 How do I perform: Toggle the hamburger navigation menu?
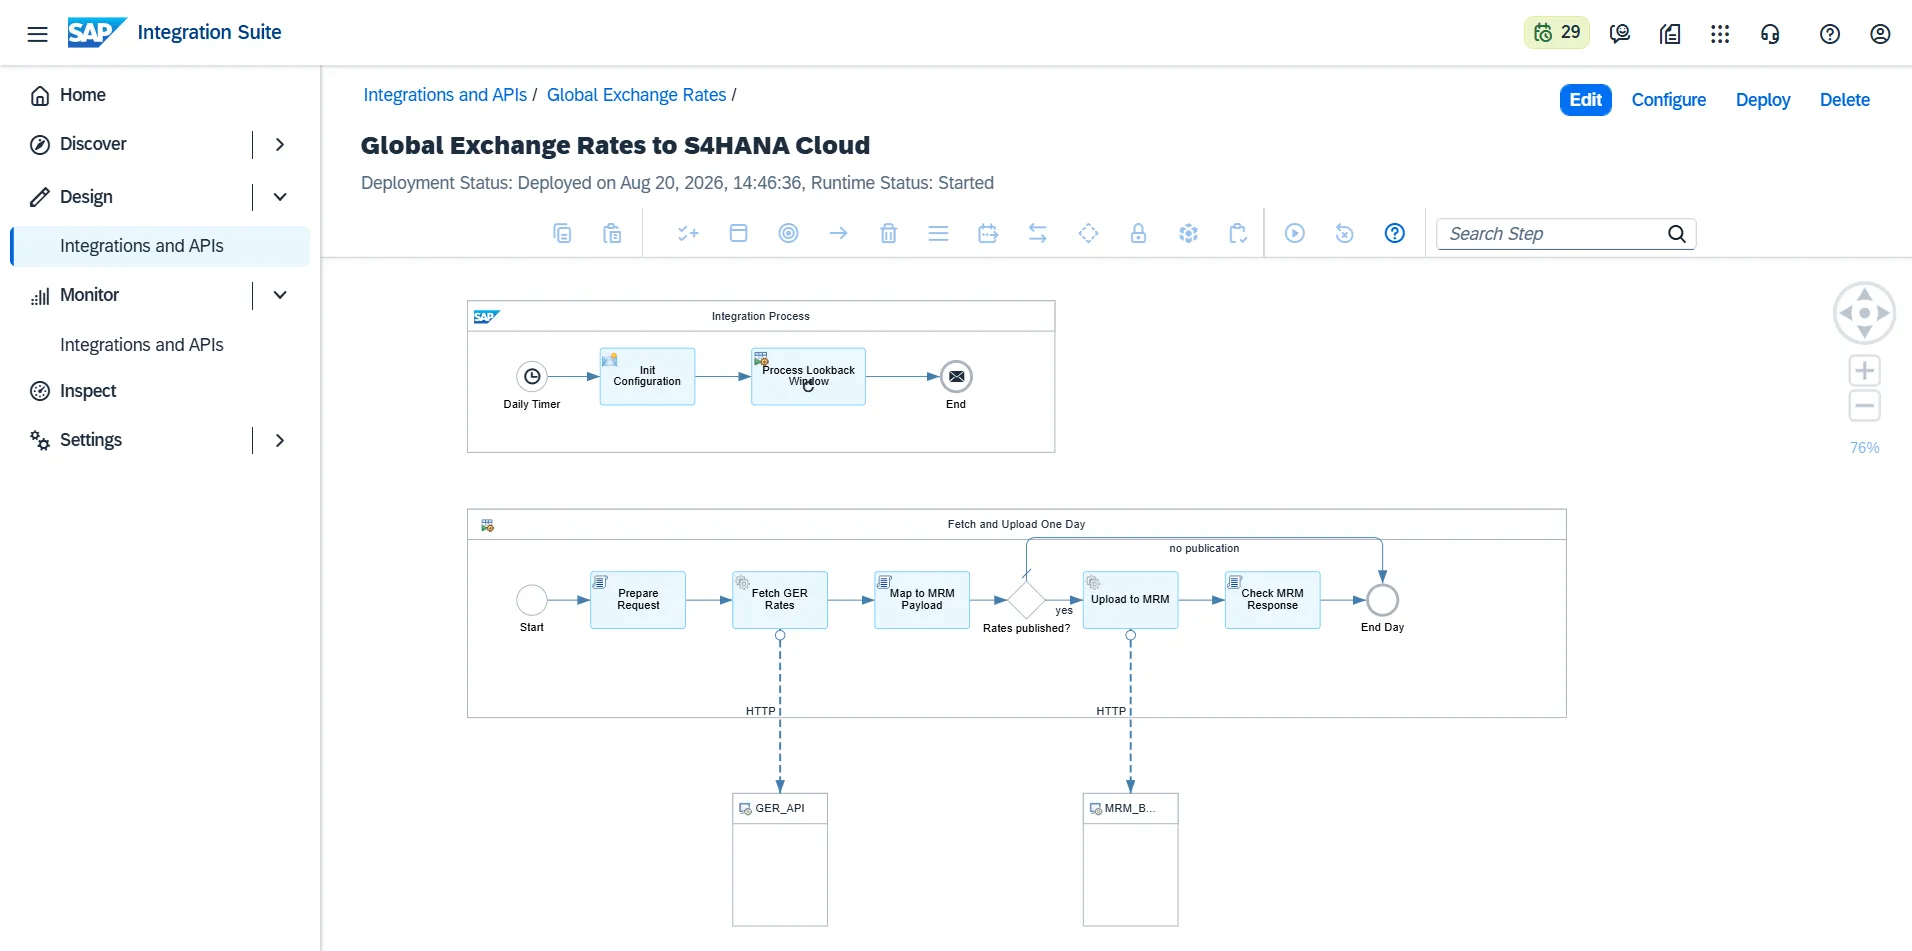[37, 34]
